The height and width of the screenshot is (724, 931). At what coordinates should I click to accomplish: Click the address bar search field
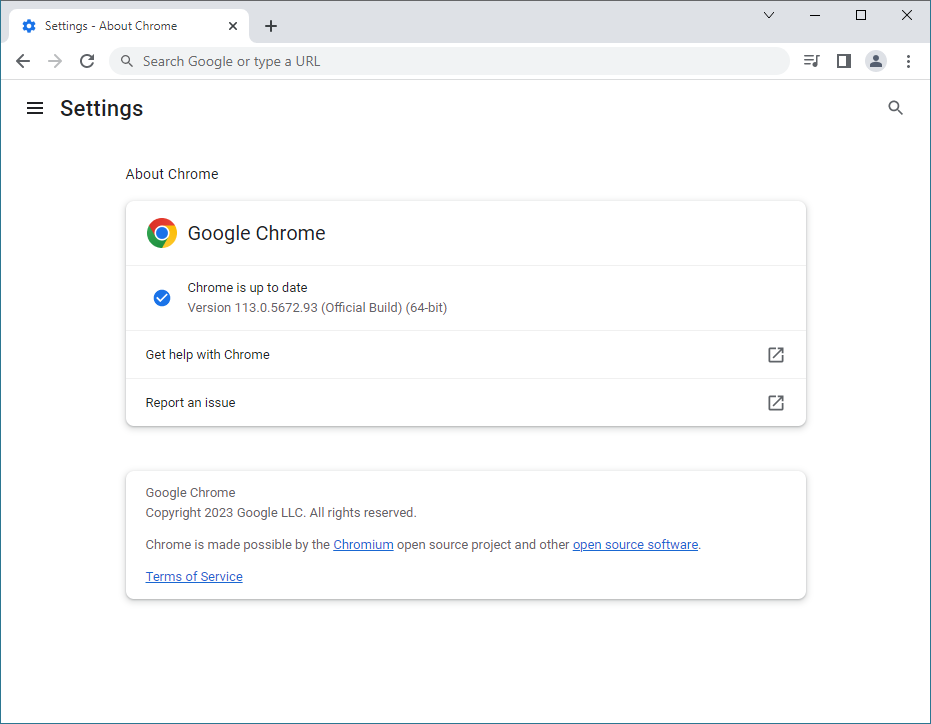(450, 61)
